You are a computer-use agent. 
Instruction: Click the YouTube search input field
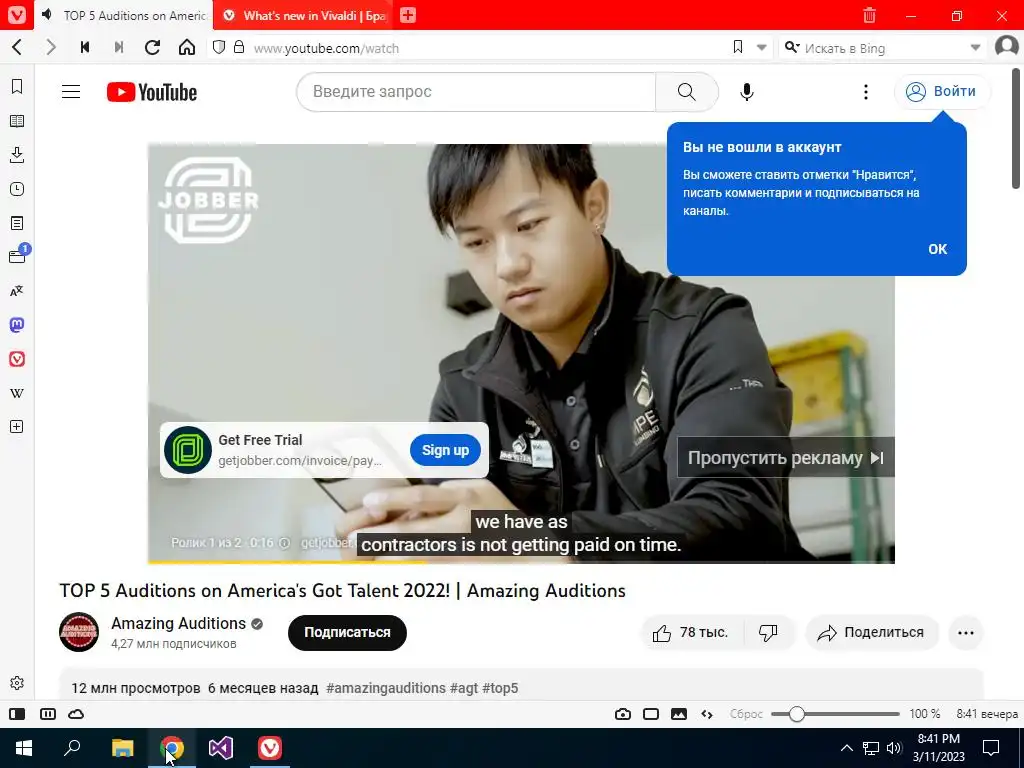[476, 91]
